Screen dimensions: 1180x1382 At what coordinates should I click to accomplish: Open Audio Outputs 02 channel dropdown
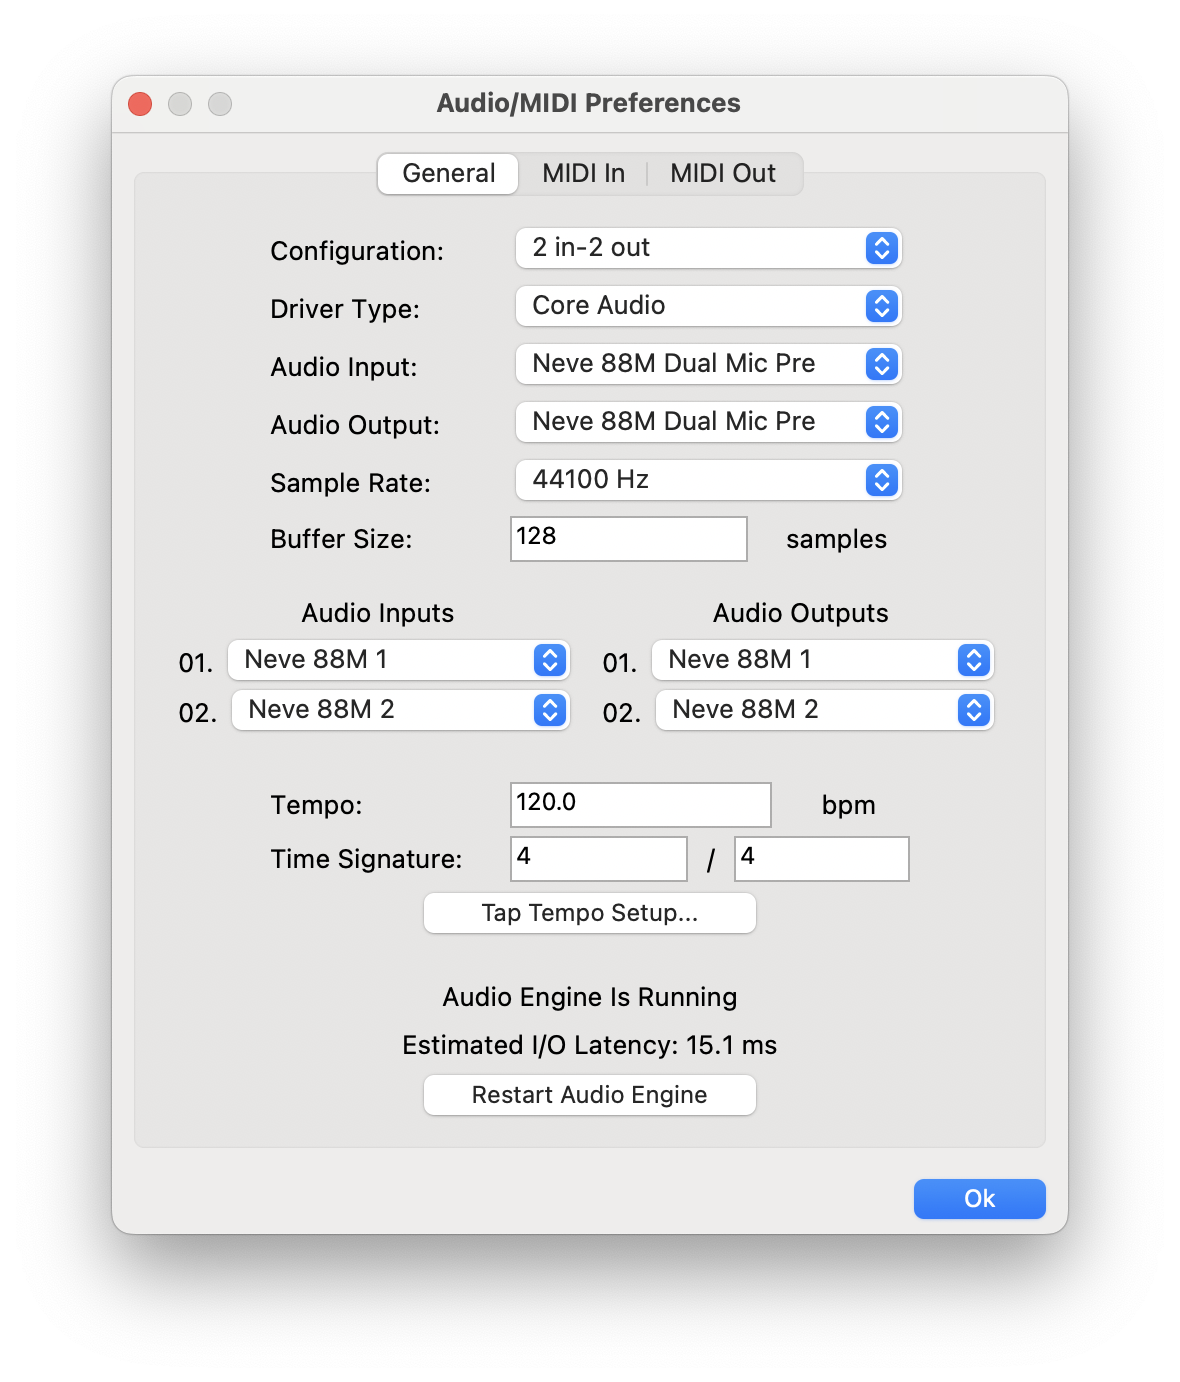point(825,710)
